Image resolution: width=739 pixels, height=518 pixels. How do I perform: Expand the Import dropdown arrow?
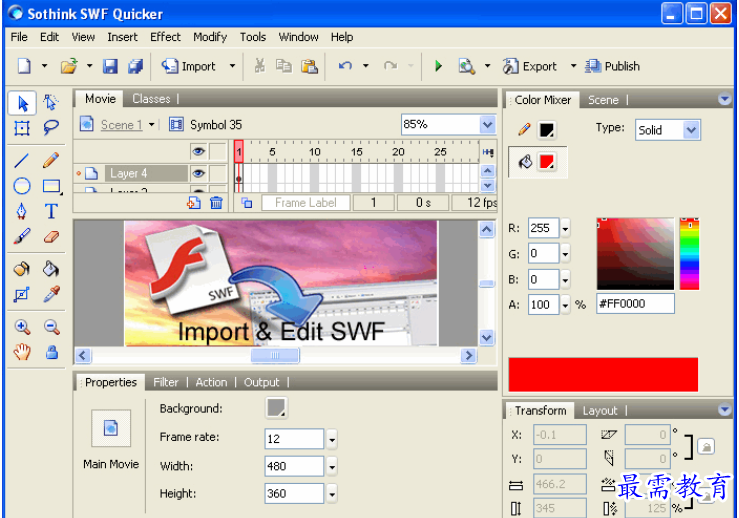[x=232, y=66]
